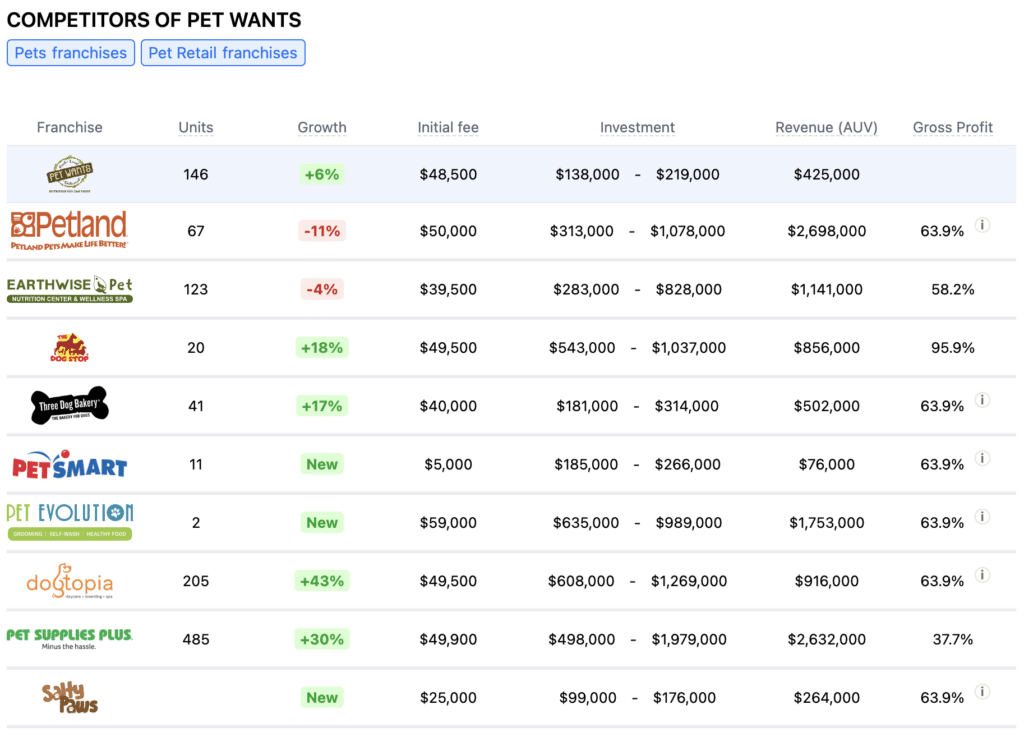Image resolution: width=1024 pixels, height=746 pixels.
Task: Open the Pets franchises tag
Action: tap(71, 53)
